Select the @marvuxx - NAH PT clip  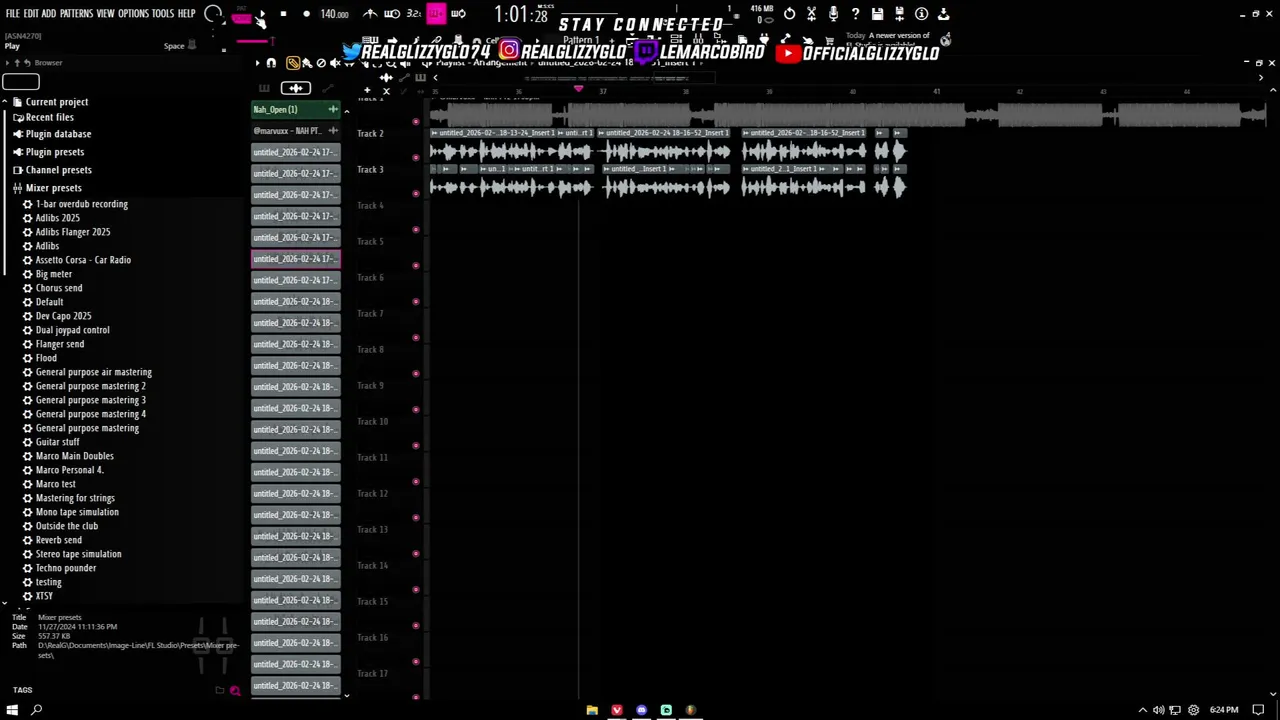tap(295, 131)
